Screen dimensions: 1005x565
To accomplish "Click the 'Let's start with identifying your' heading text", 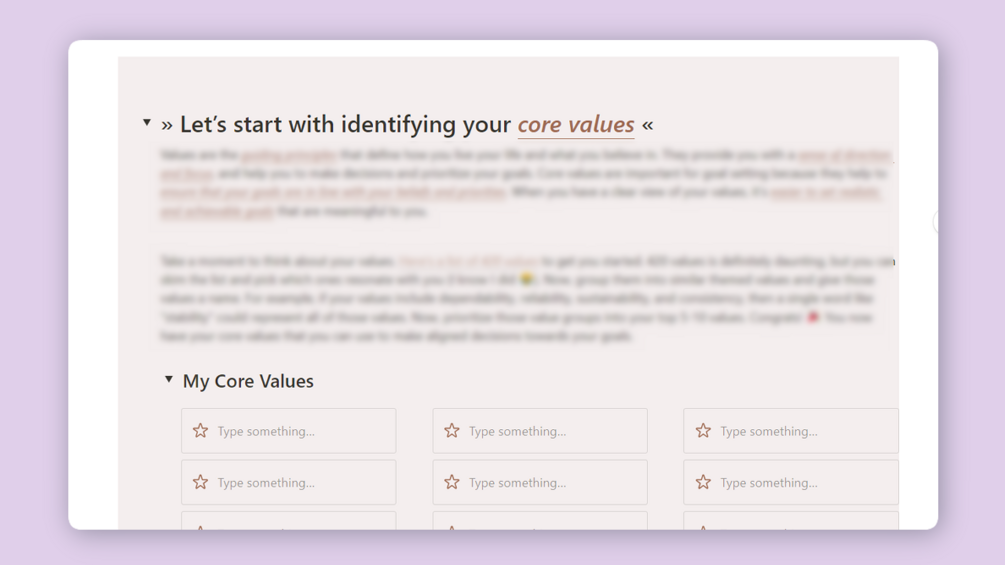I will click(345, 125).
